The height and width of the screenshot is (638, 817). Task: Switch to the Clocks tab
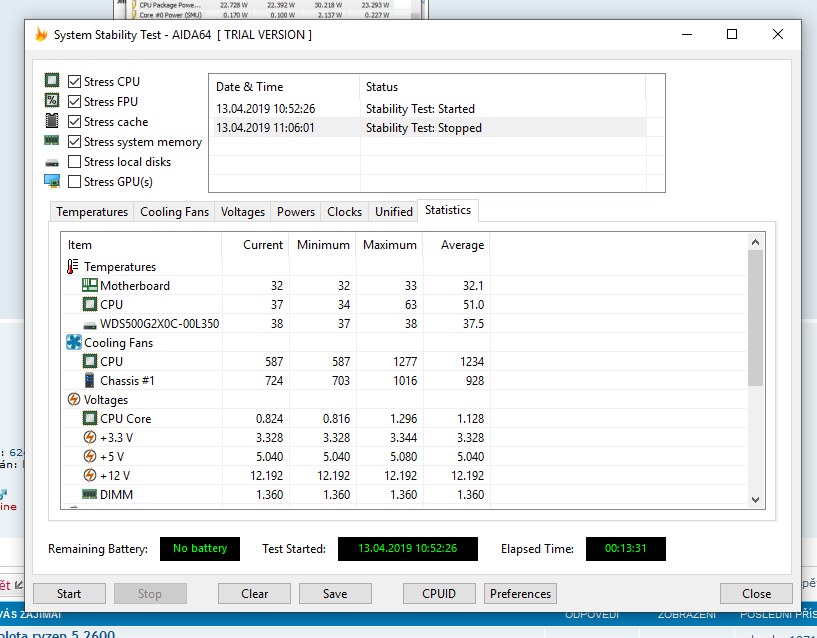coord(344,212)
